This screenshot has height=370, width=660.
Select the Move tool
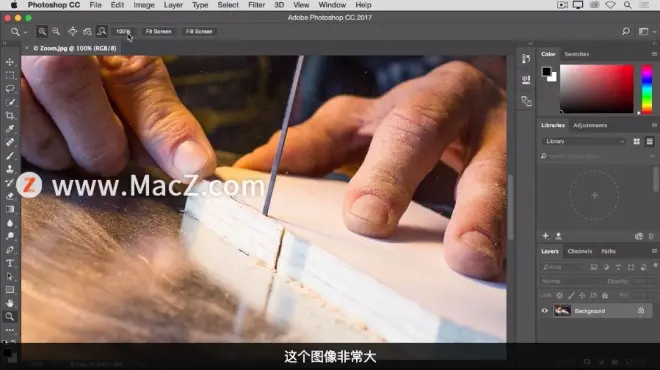[10, 62]
